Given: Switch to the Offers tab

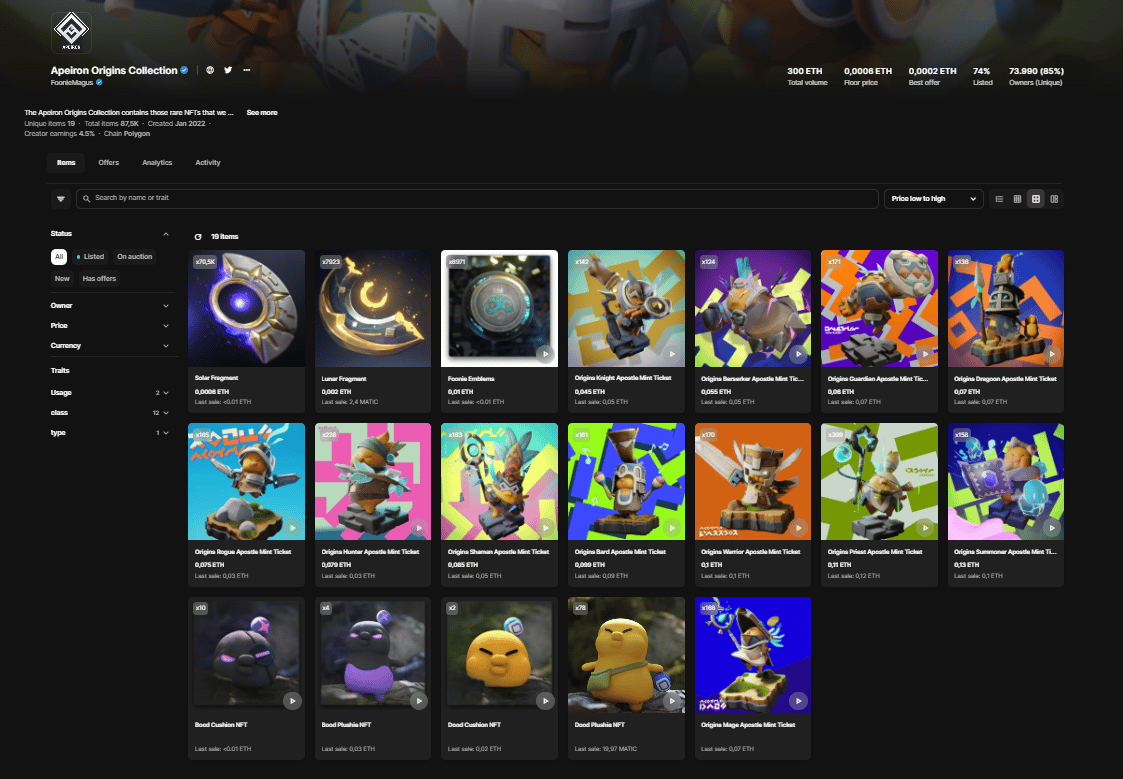Looking at the screenshot, I should coord(109,163).
